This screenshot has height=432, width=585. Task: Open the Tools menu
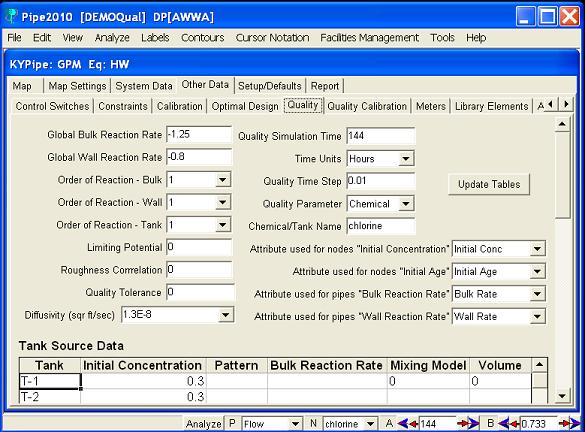tap(442, 38)
